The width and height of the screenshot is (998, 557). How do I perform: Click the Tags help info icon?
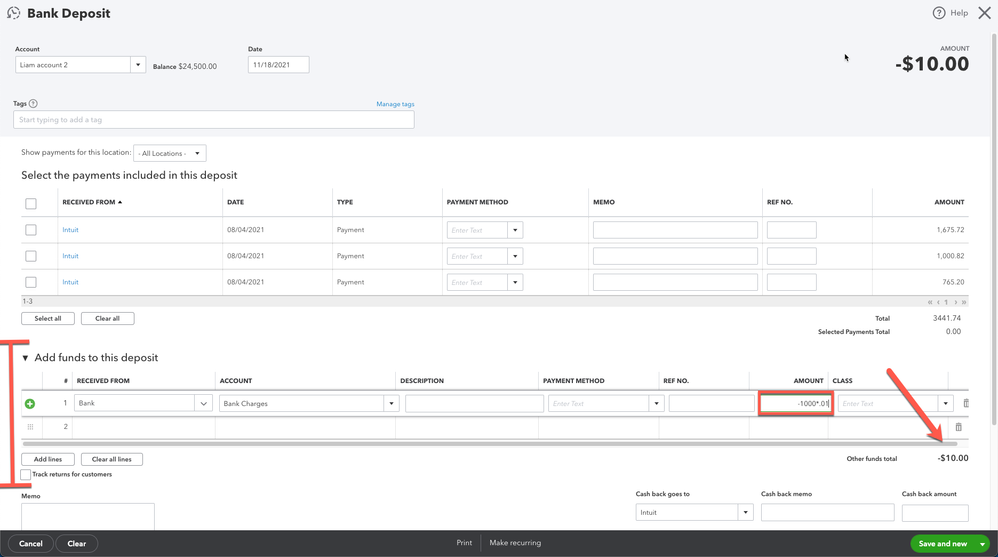[x=33, y=104]
